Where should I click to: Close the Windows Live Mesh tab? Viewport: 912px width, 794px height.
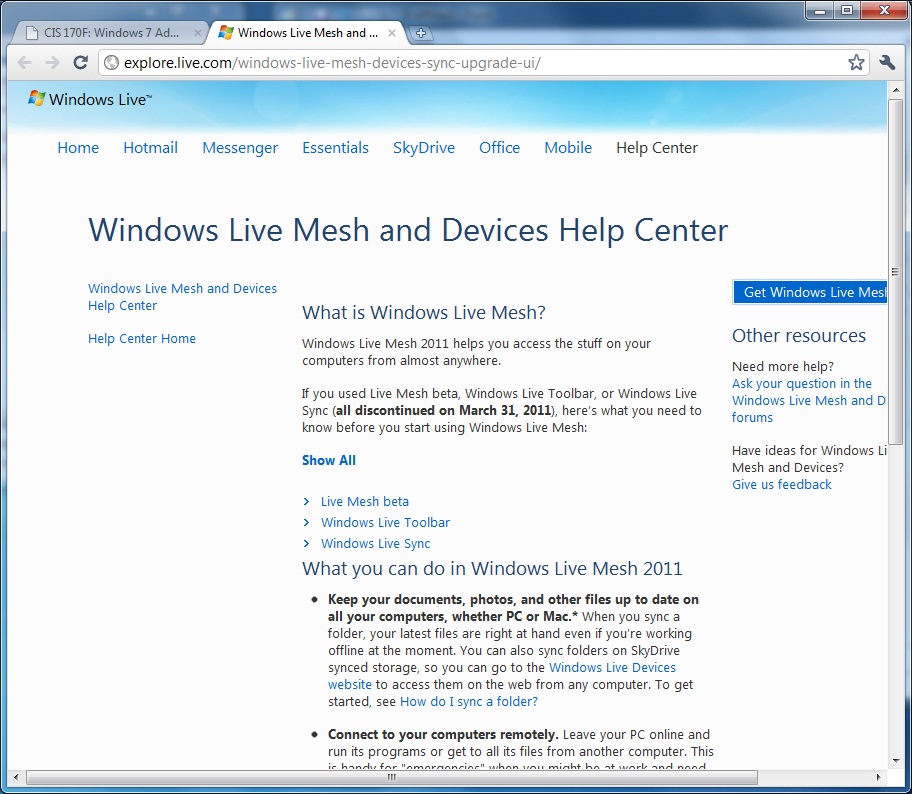click(x=392, y=33)
